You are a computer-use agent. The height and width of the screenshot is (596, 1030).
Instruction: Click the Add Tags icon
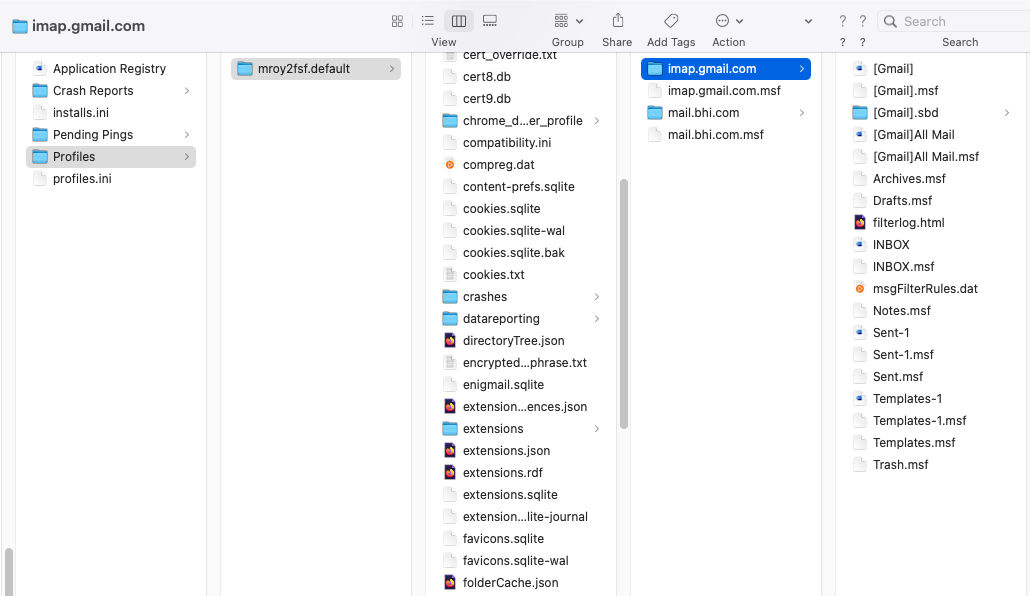click(x=671, y=21)
